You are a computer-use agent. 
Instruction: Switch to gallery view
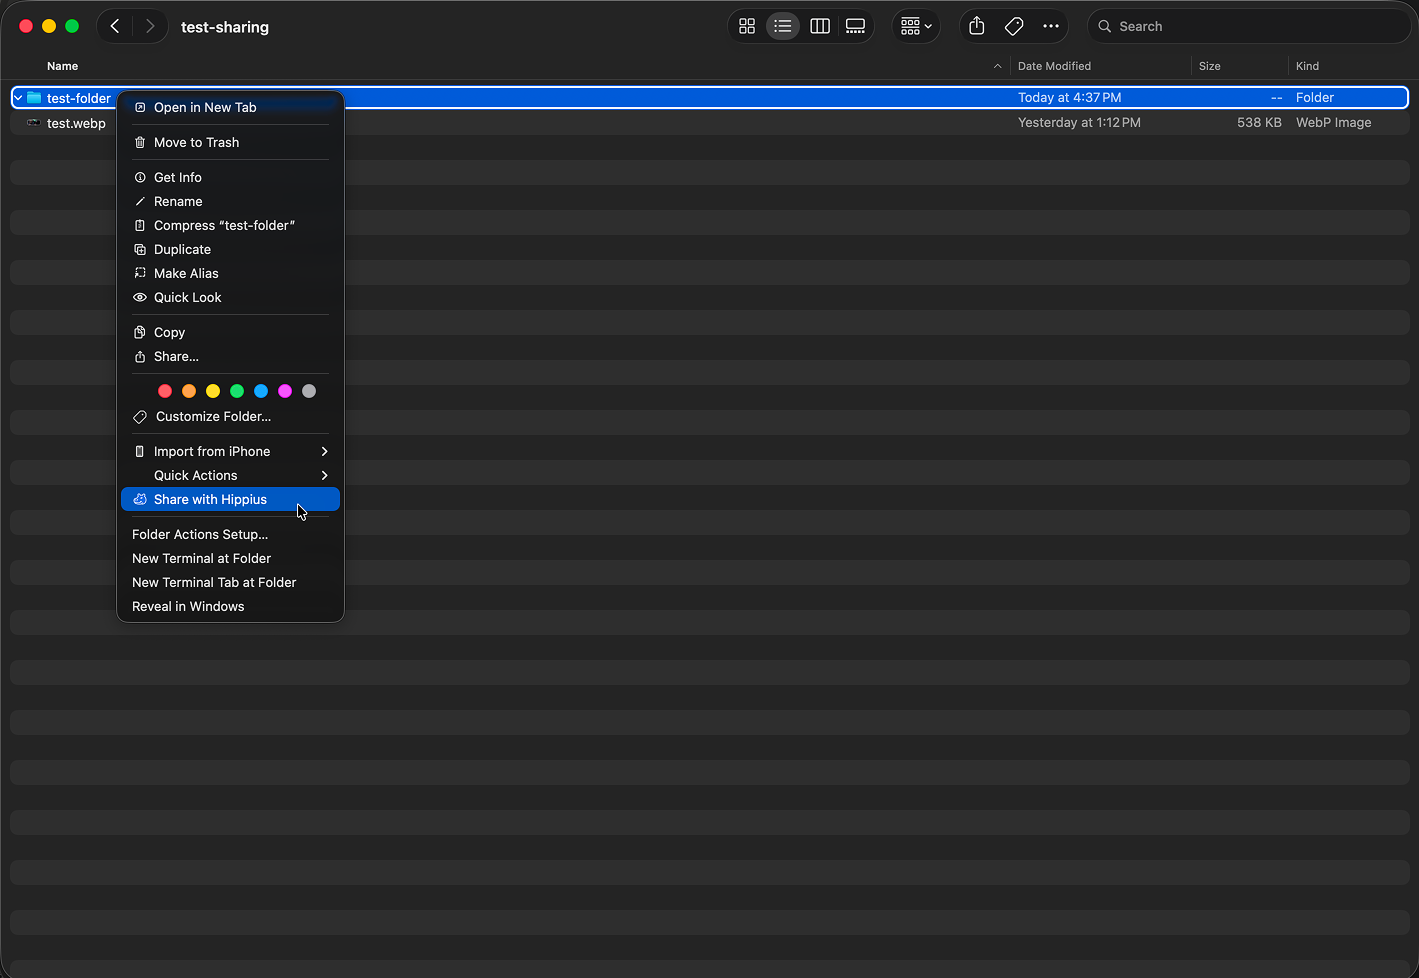pos(856,26)
